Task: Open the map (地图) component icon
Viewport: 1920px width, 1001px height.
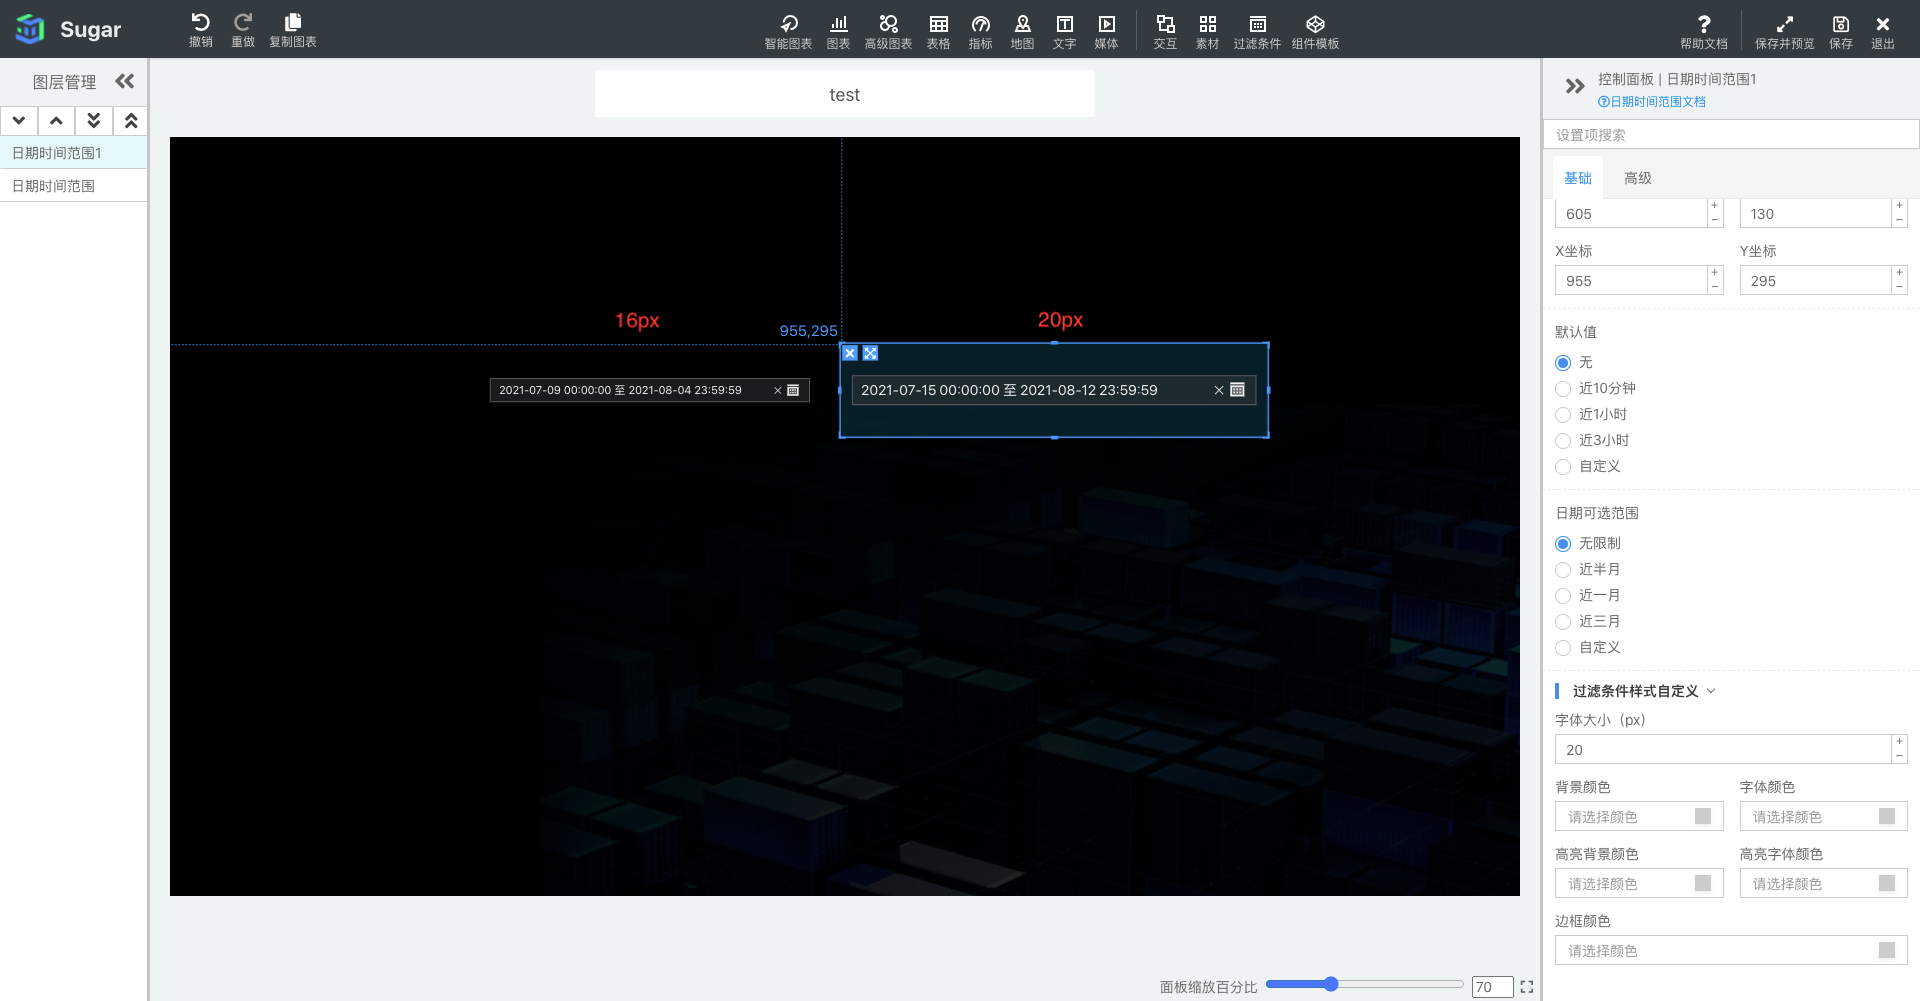Action: pyautogui.click(x=1022, y=25)
